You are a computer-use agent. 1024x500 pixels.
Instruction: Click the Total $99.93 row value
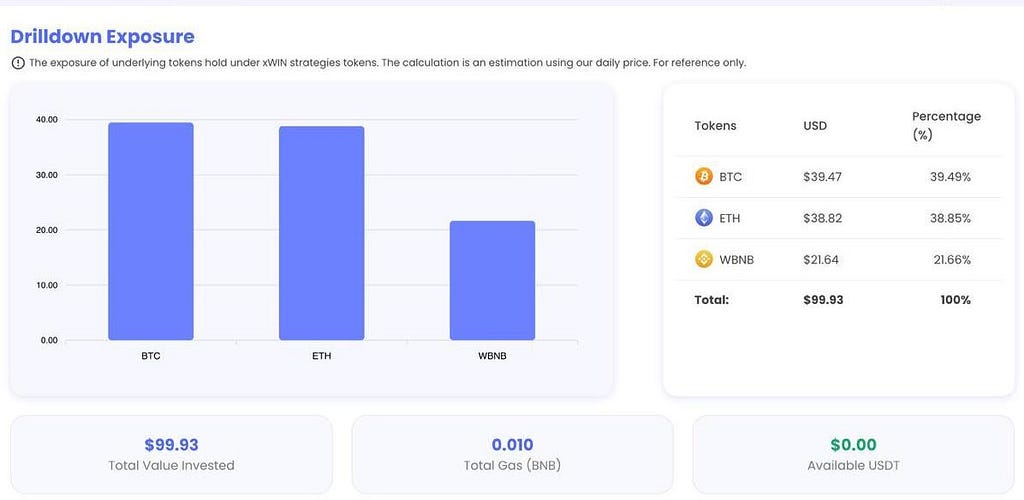click(823, 300)
